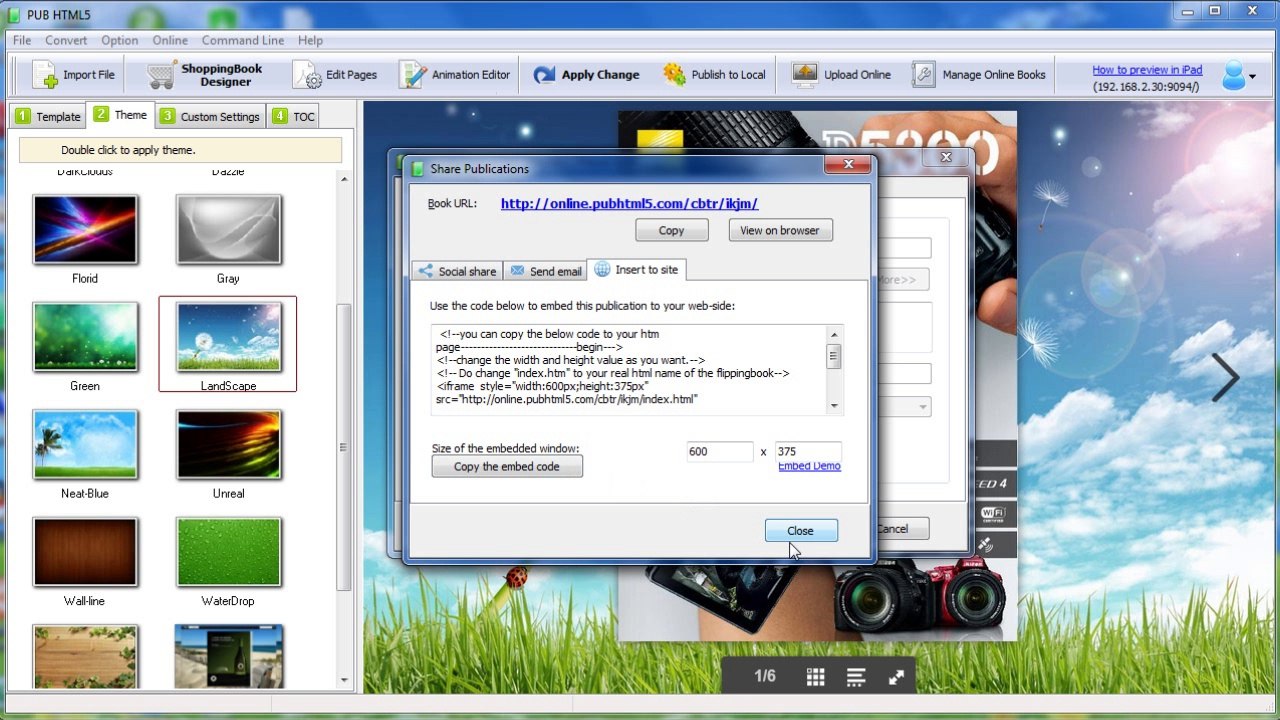
Task: Click Apply Change in the toolbar
Action: click(586, 75)
